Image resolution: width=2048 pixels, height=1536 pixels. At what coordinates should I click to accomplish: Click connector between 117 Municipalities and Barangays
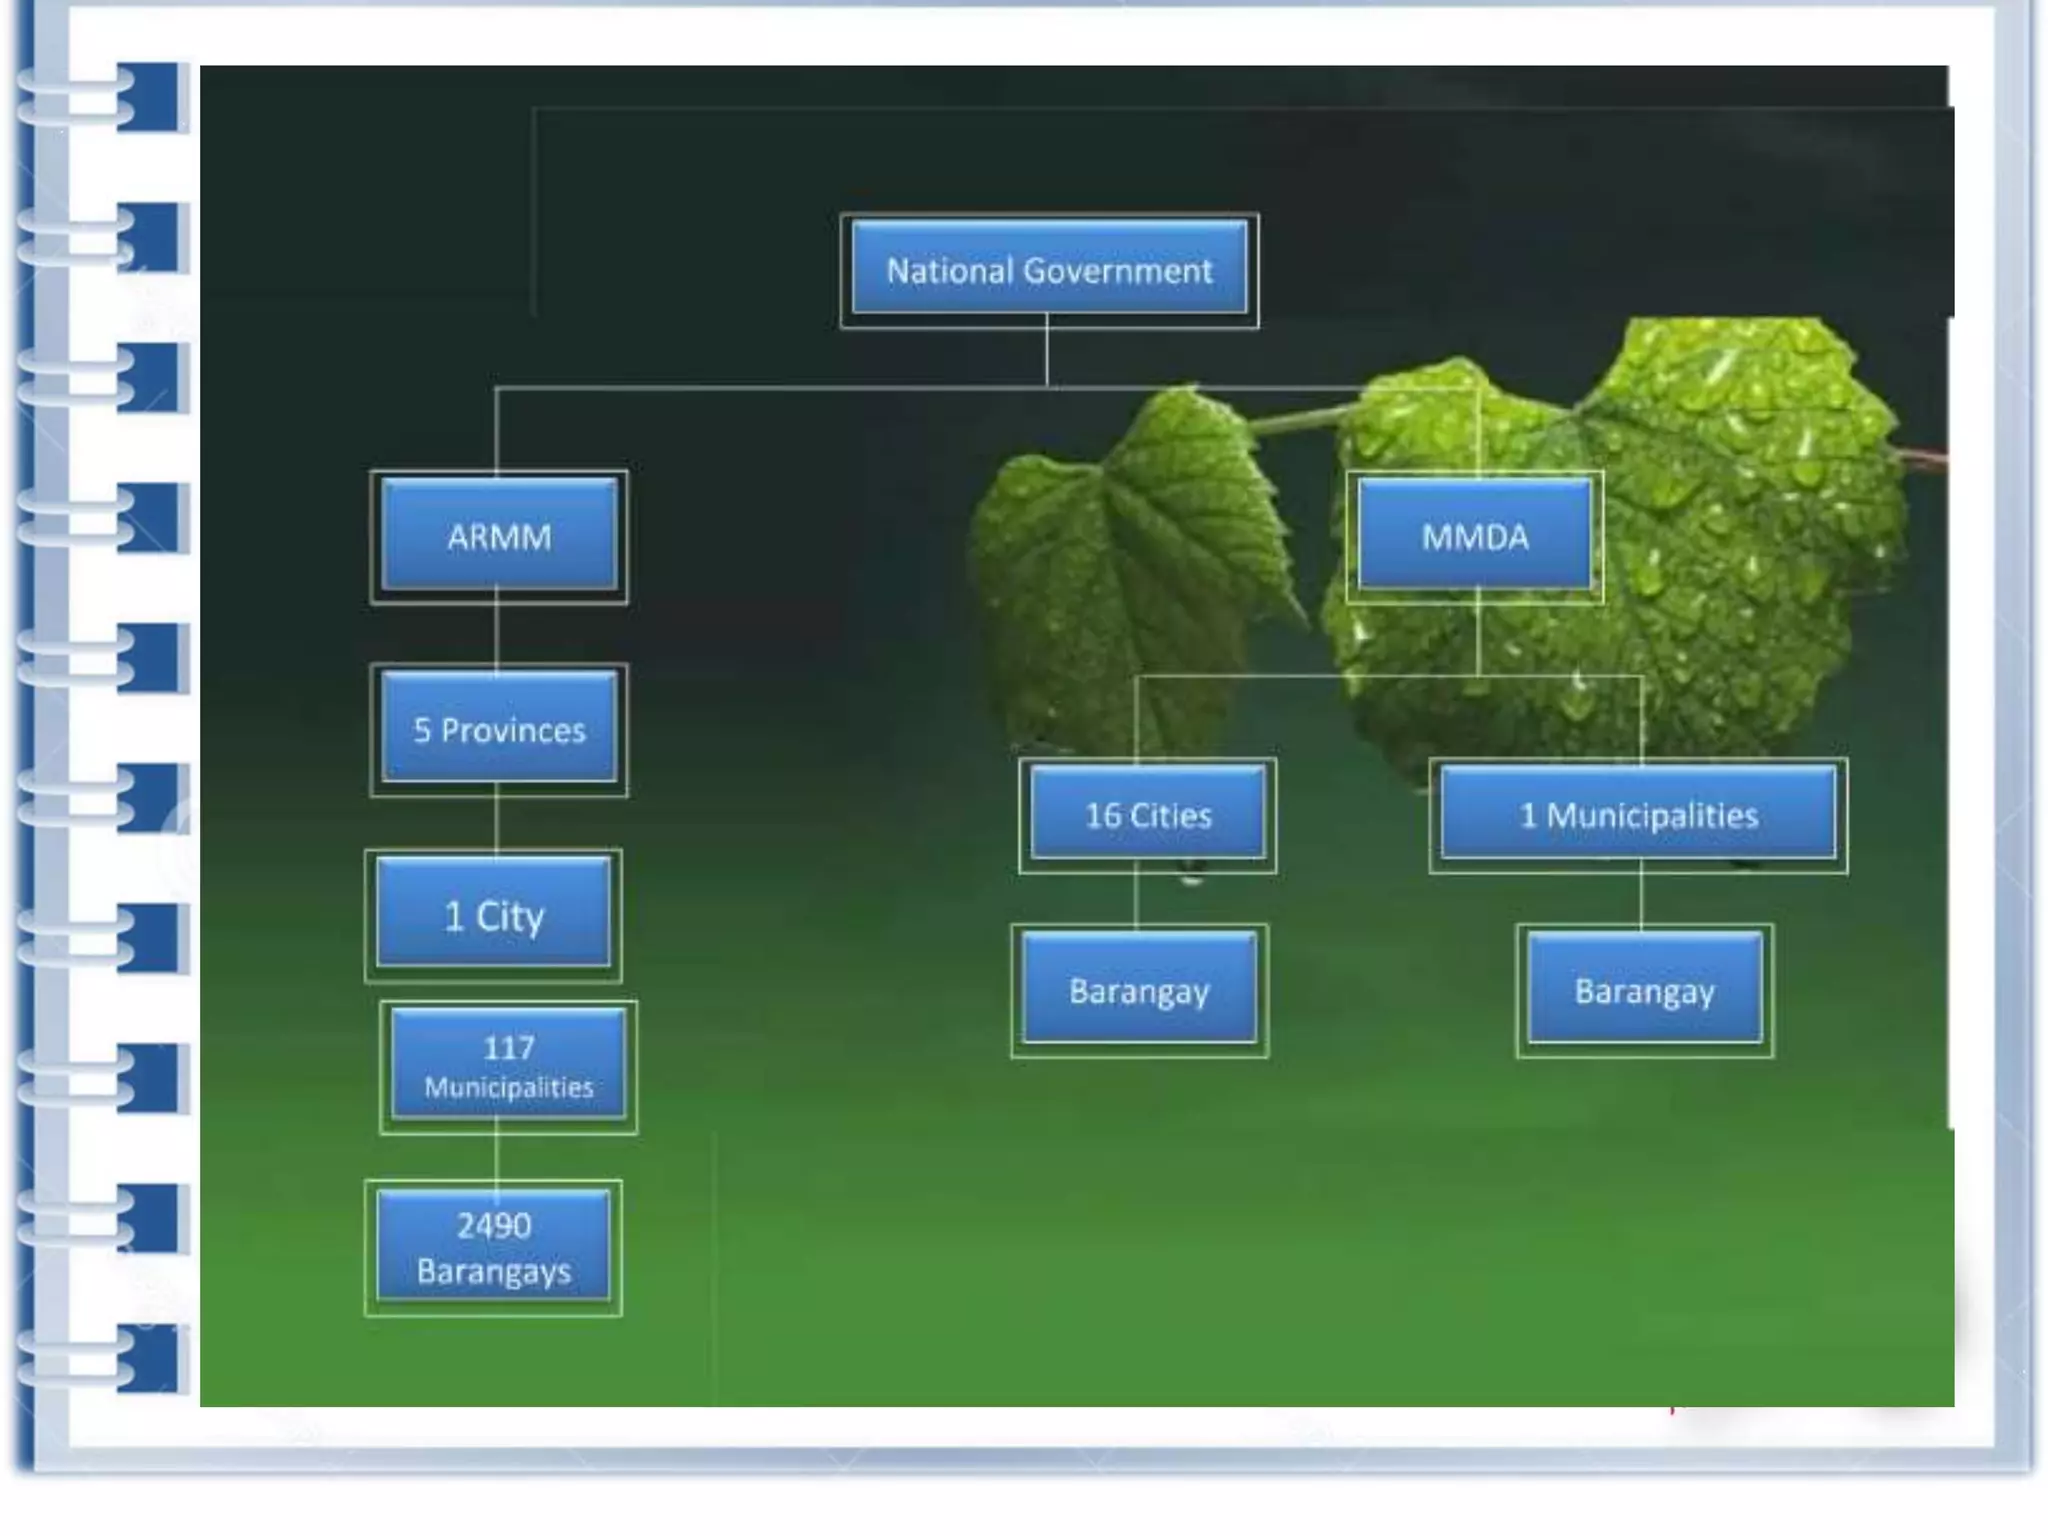(x=497, y=1157)
